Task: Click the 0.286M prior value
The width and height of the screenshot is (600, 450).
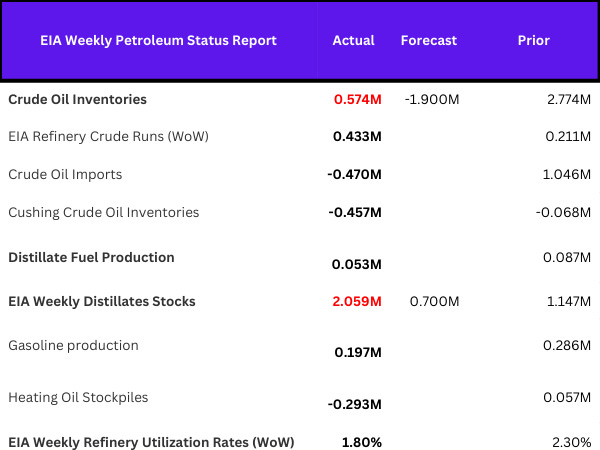Action: 567,346
